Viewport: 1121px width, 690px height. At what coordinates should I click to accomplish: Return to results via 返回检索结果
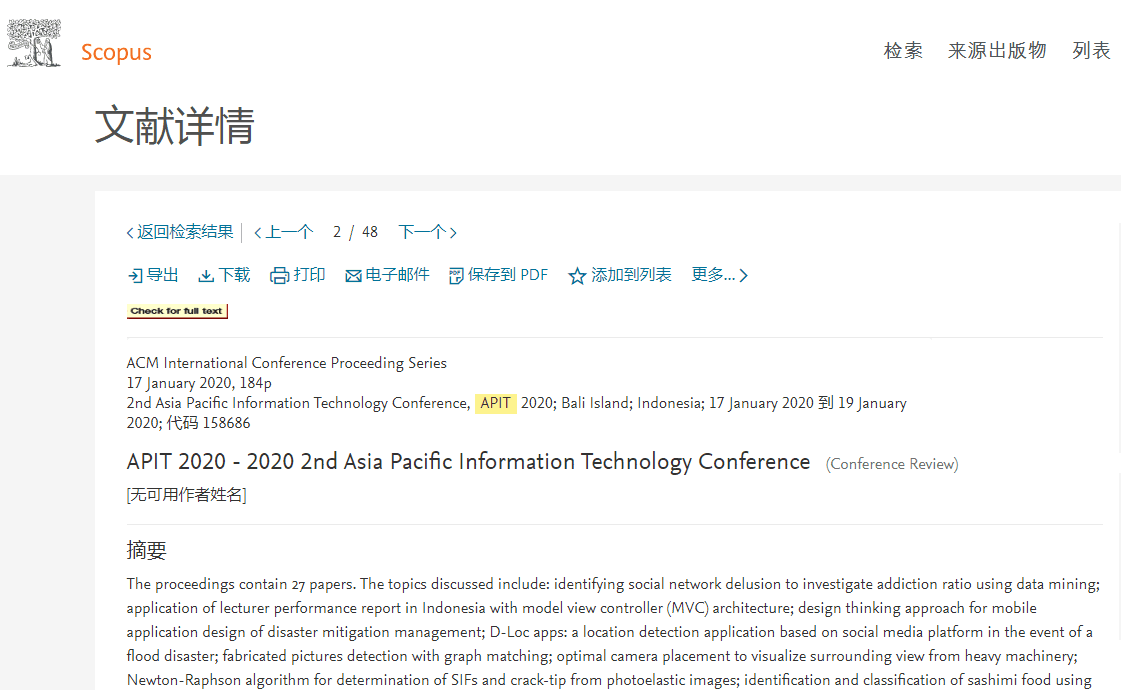point(185,232)
